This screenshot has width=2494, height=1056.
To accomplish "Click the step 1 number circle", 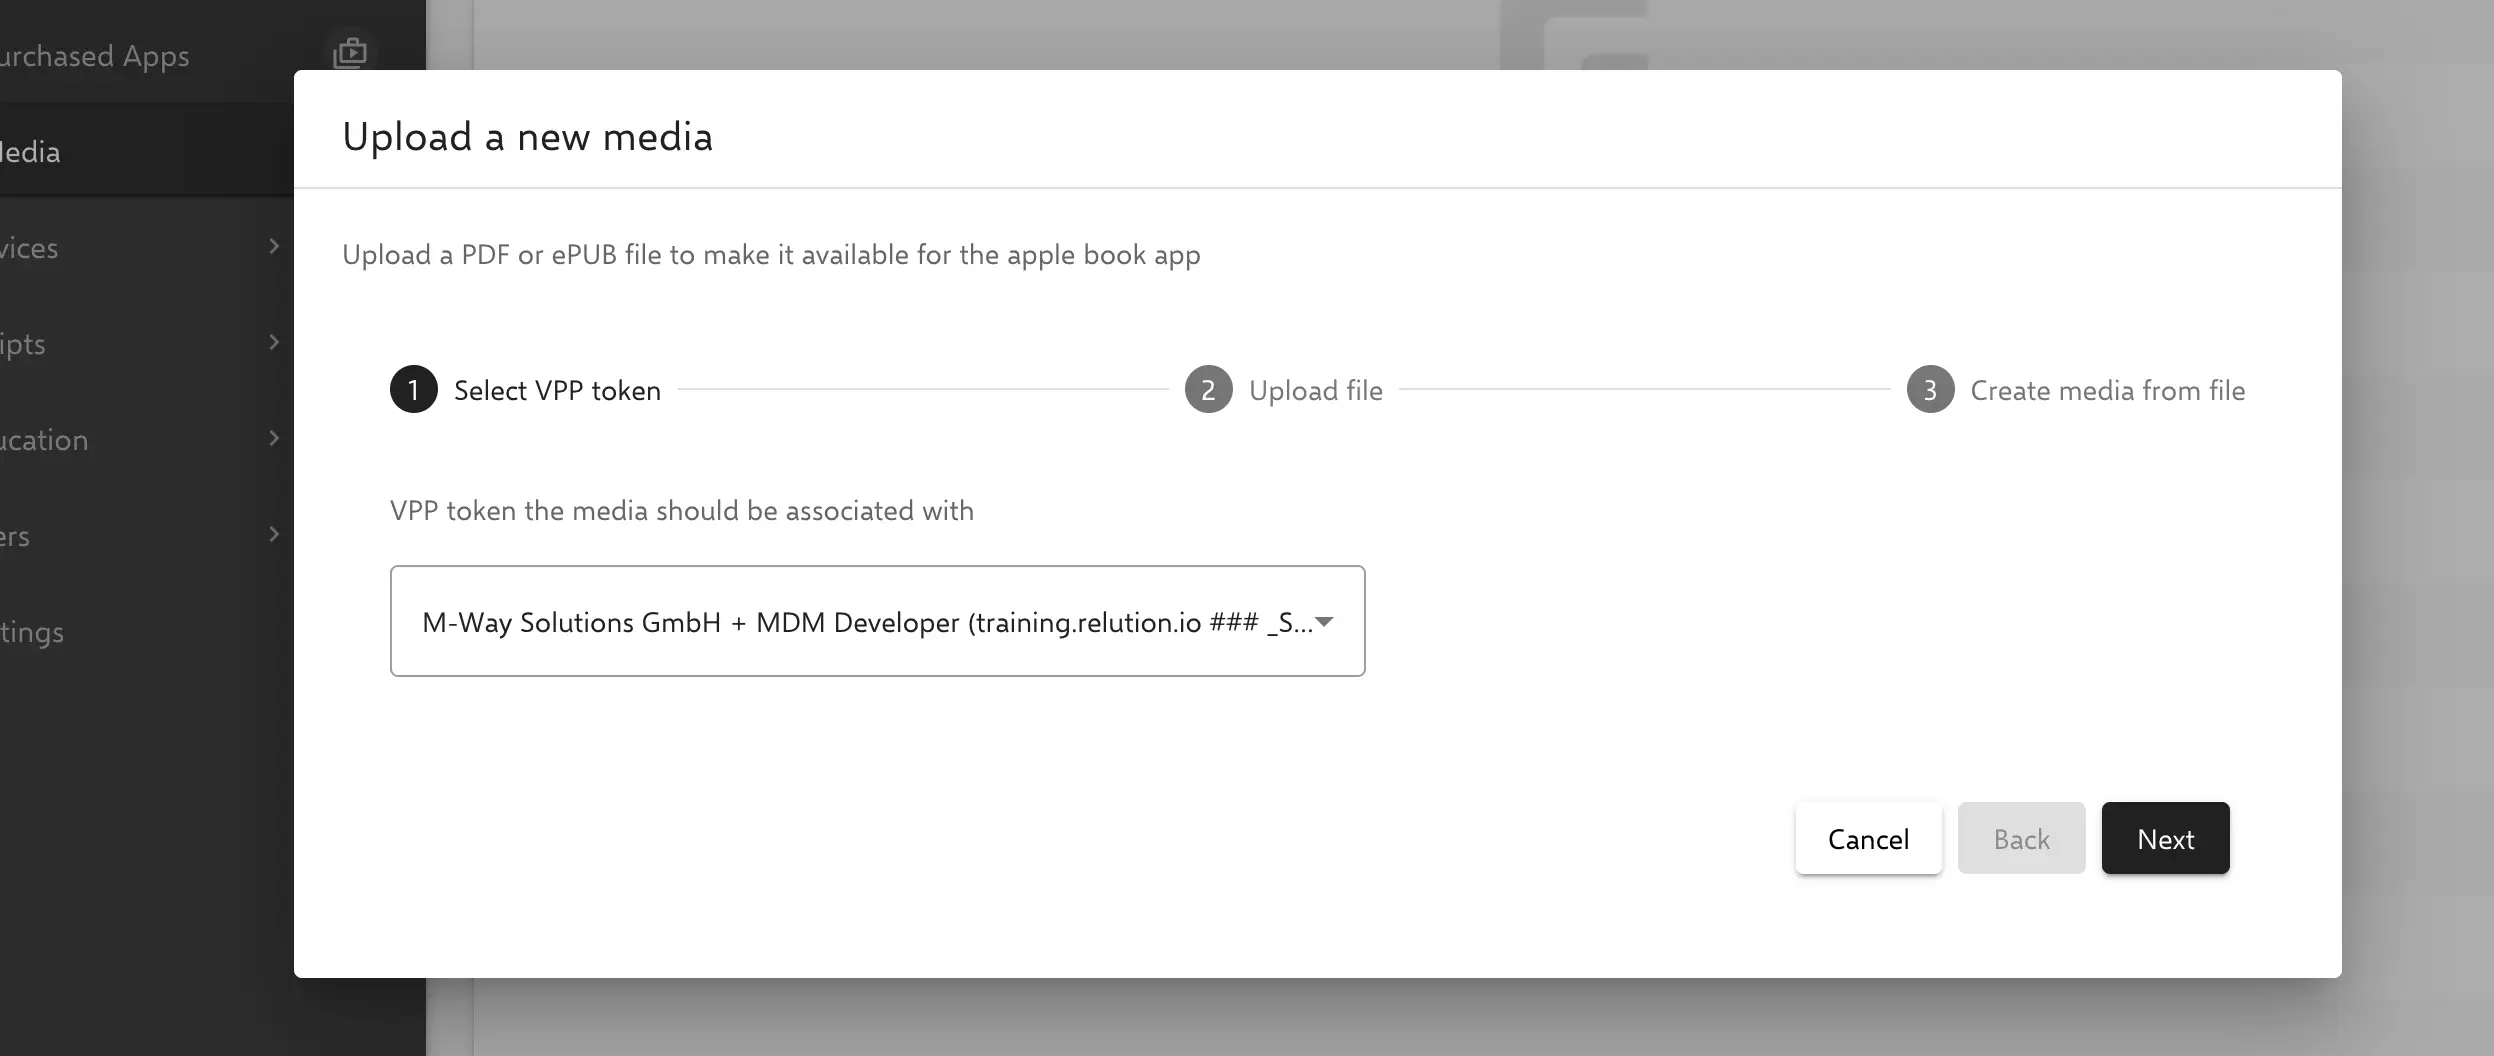I will click(x=413, y=390).
